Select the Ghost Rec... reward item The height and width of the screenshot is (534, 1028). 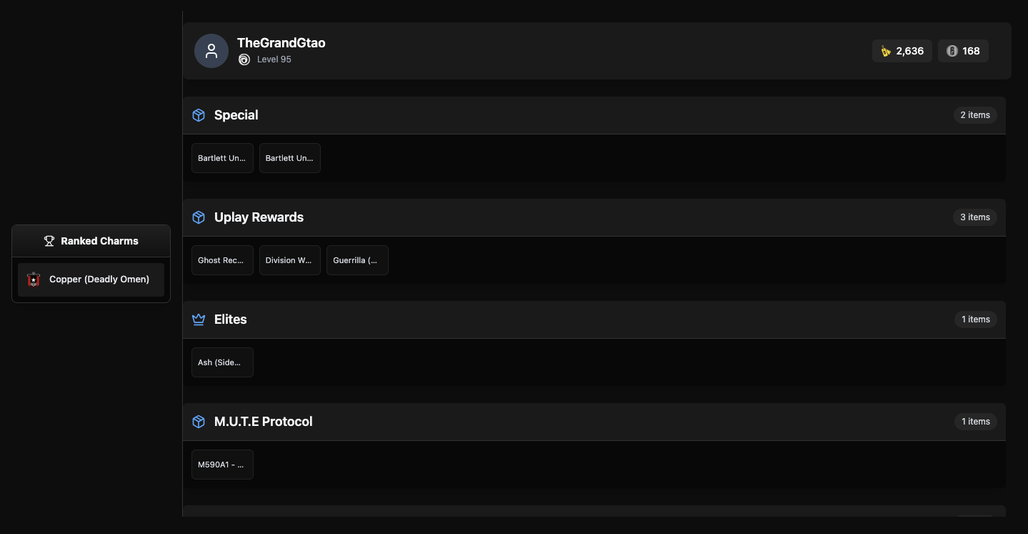222,260
